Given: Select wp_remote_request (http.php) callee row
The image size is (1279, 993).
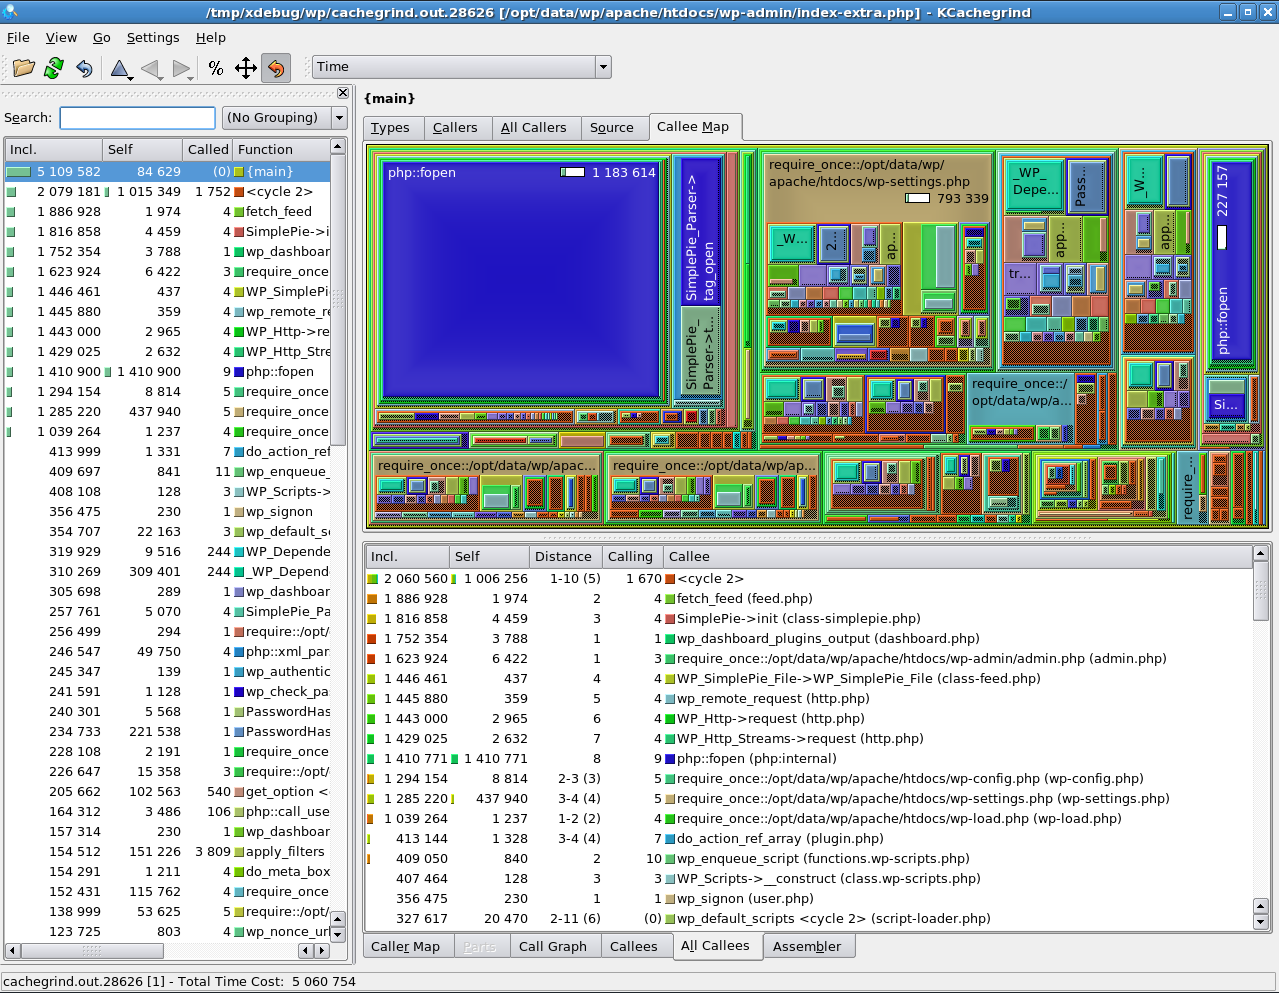Looking at the screenshot, I should click(808, 698).
